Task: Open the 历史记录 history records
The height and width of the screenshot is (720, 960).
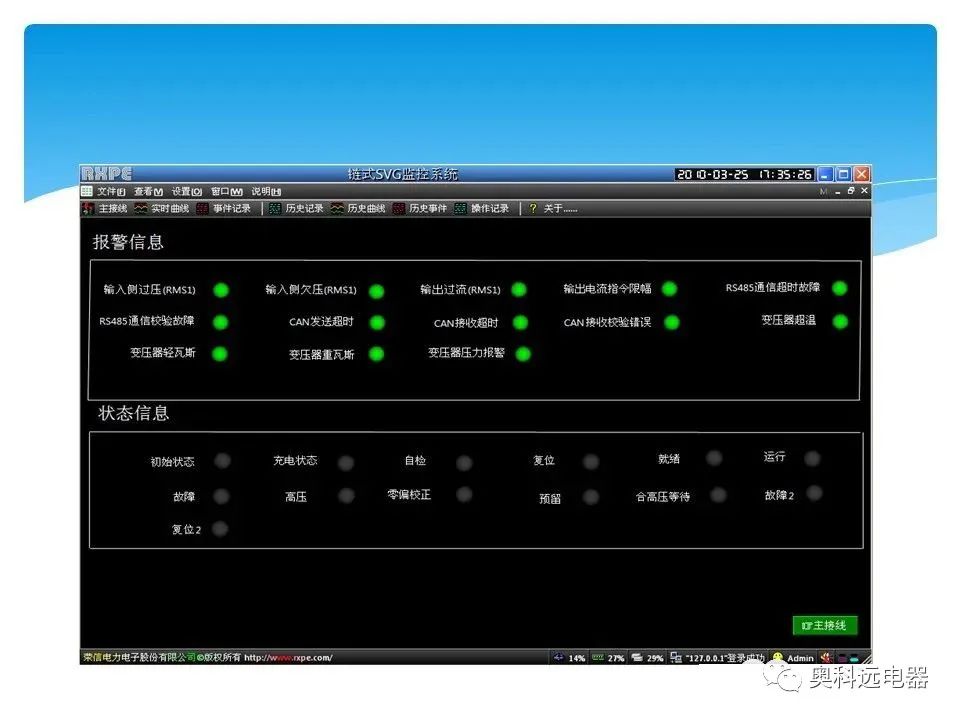Action: point(296,209)
